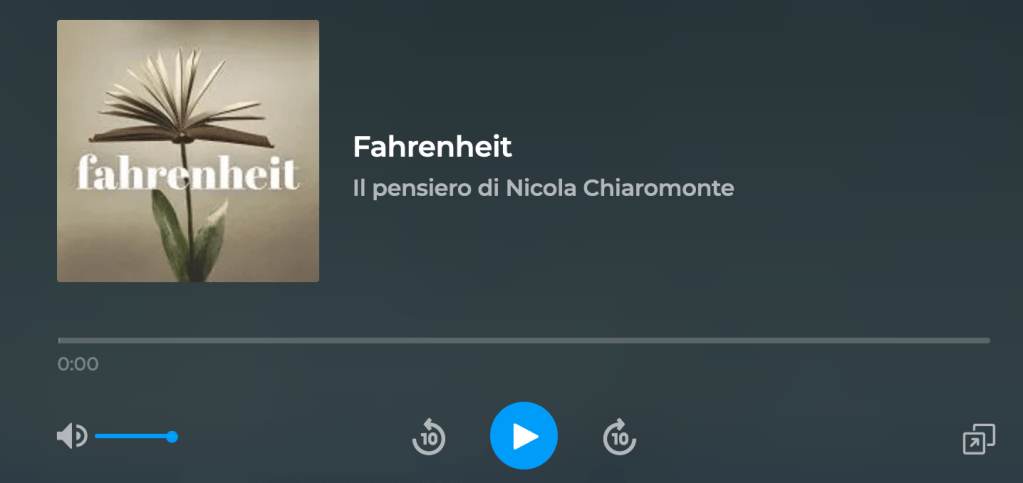Play the Fahrenheit episode
Image resolution: width=1023 pixels, height=483 pixels.
pos(524,435)
